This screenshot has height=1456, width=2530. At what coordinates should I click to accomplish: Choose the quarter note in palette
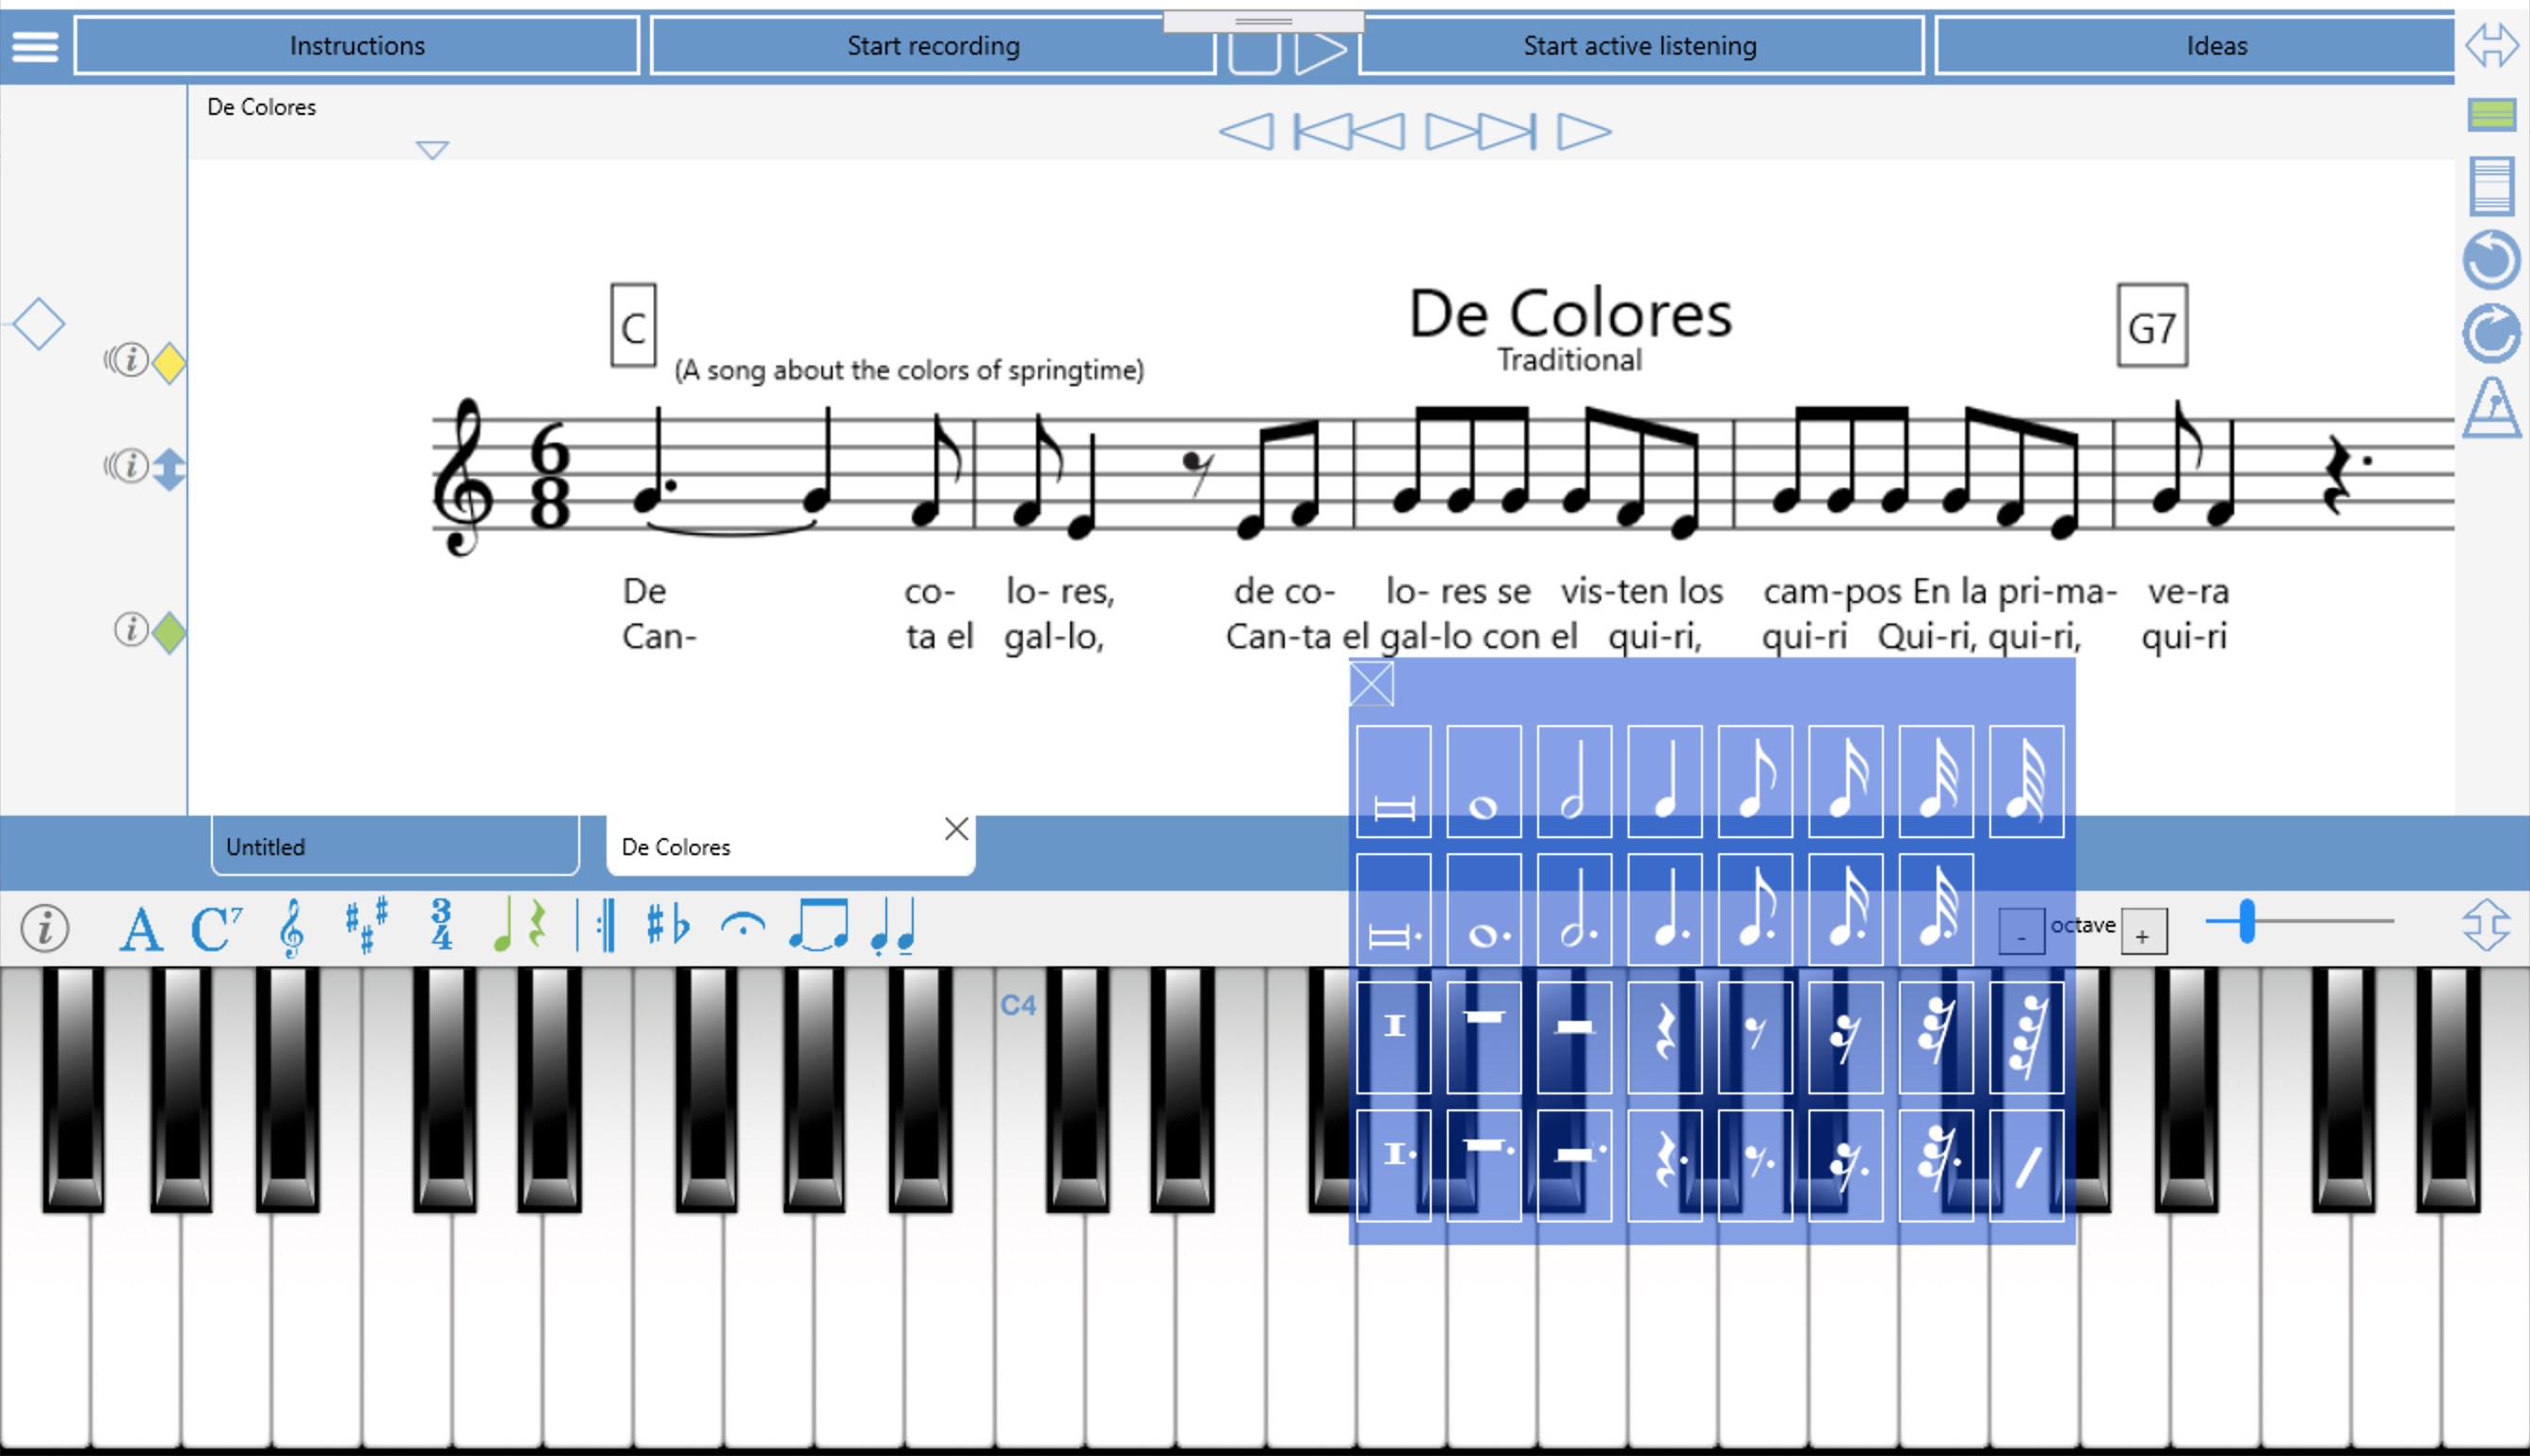coord(1664,782)
